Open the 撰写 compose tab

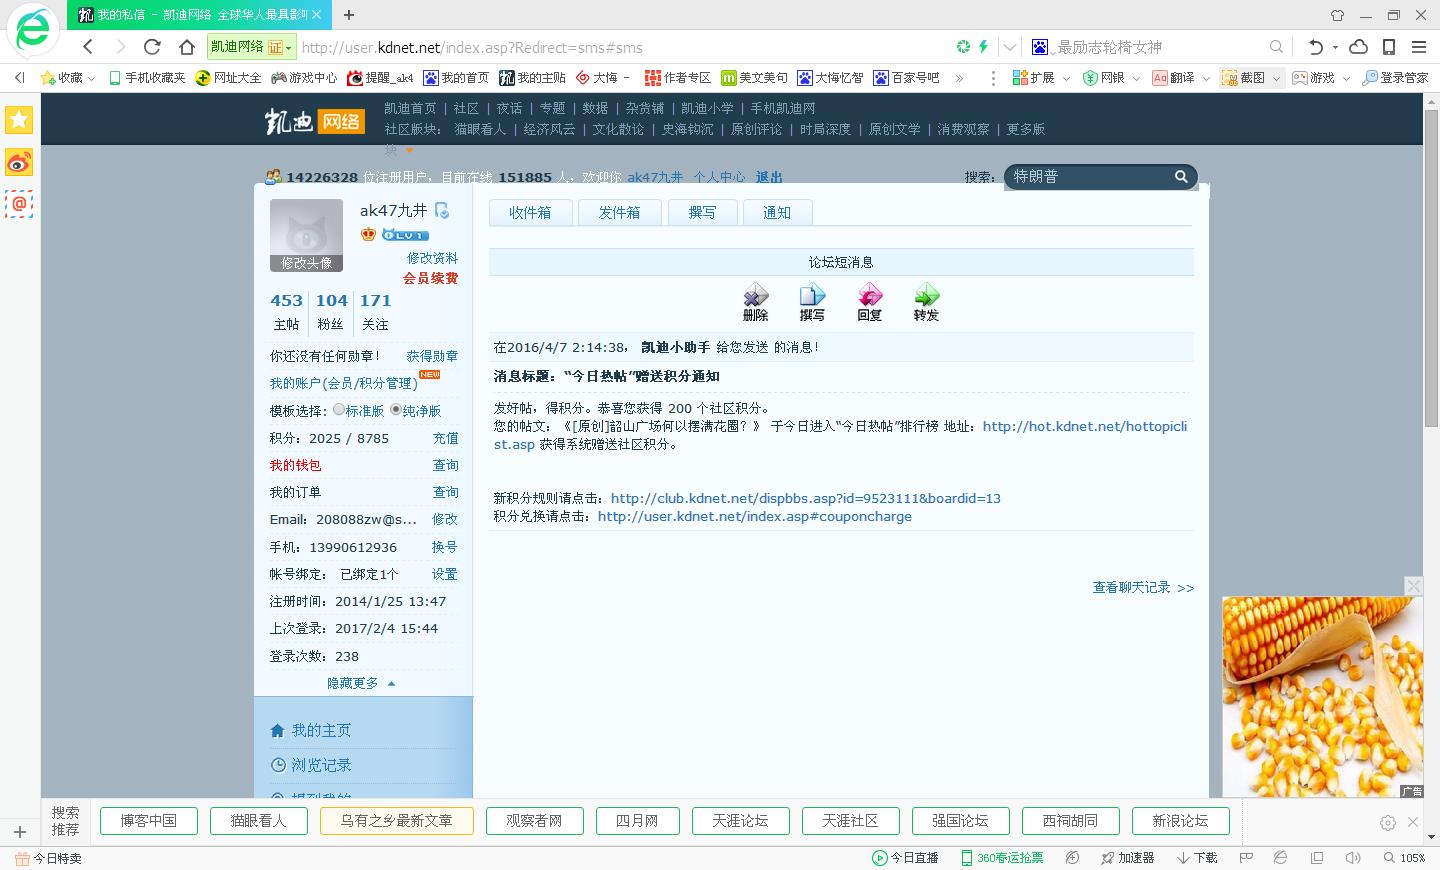click(x=702, y=212)
